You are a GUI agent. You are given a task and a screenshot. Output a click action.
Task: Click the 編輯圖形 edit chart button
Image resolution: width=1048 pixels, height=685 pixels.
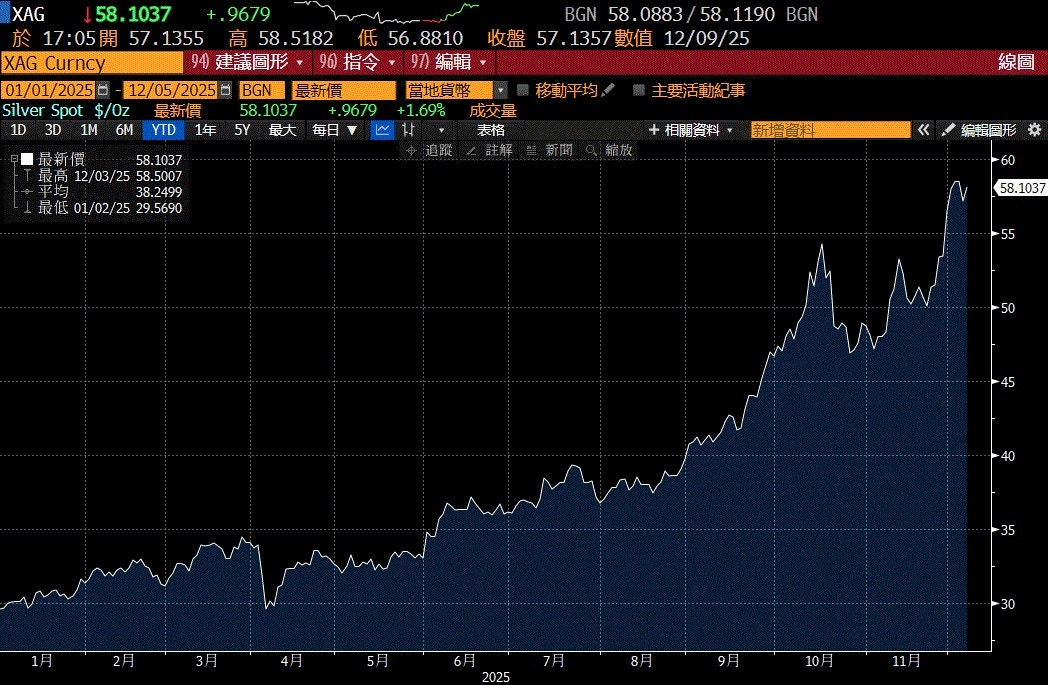point(980,130)
